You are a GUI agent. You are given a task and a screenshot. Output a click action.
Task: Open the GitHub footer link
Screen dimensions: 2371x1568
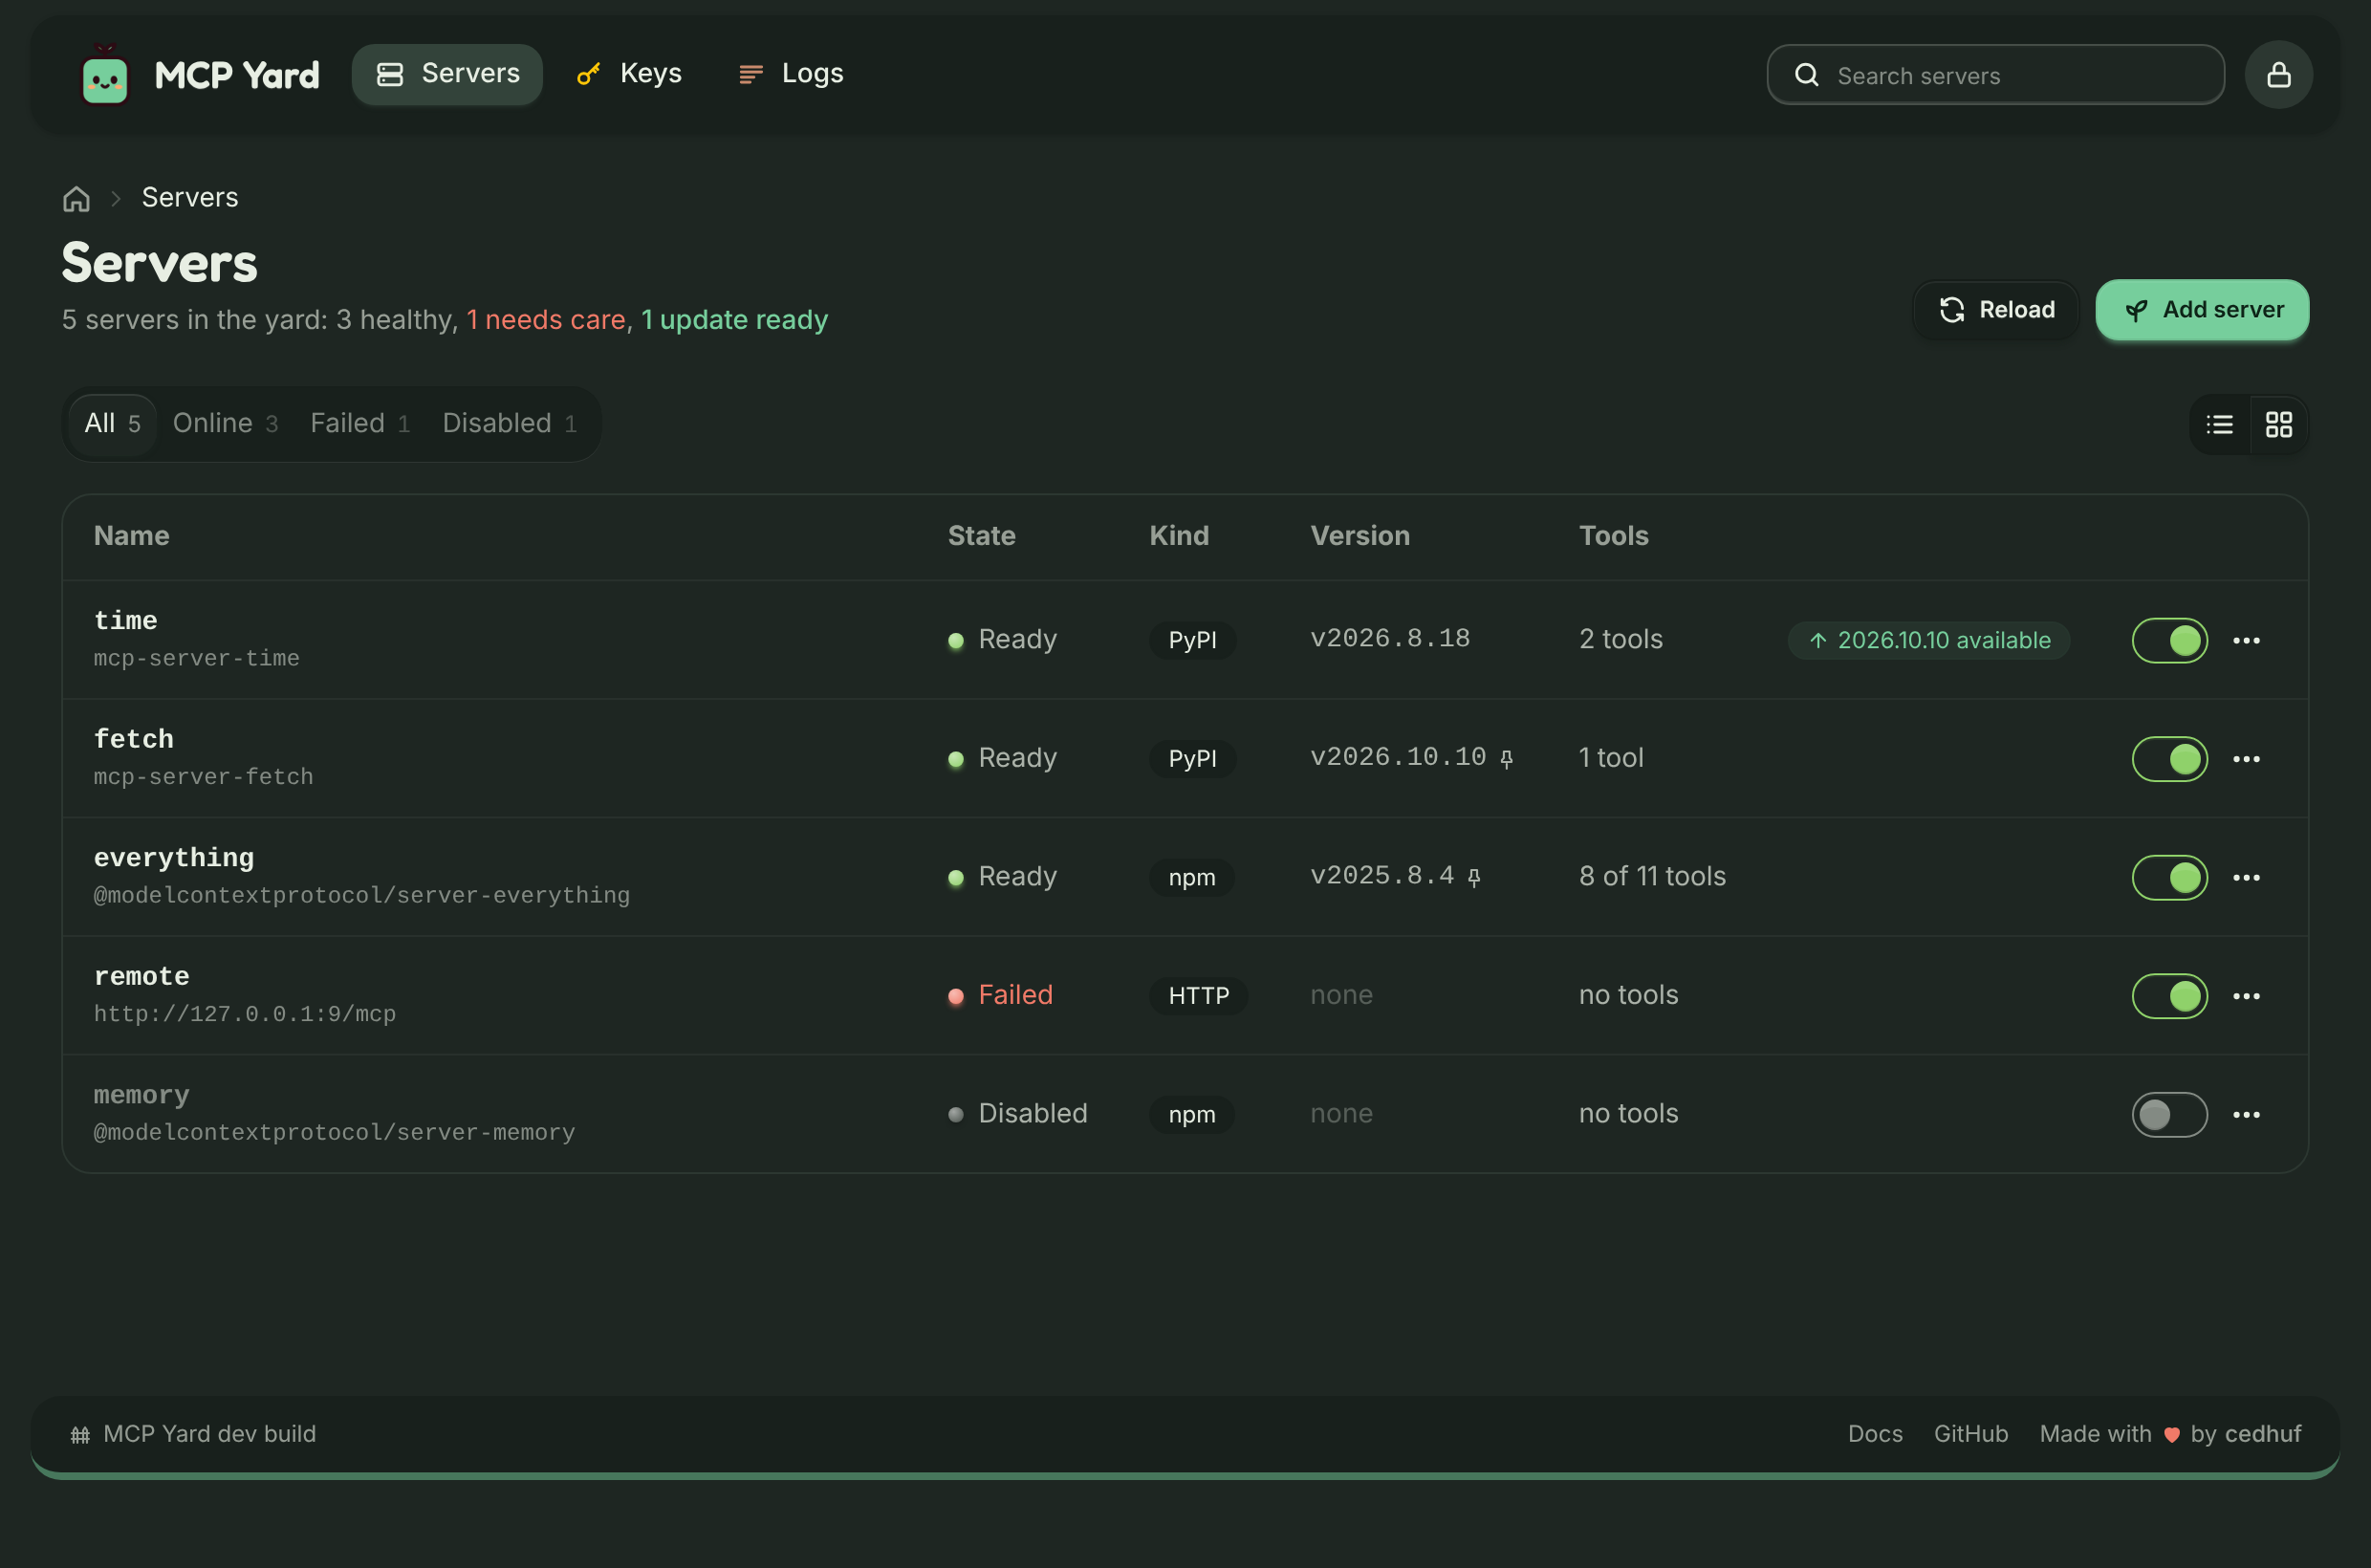point(1970,1433)
